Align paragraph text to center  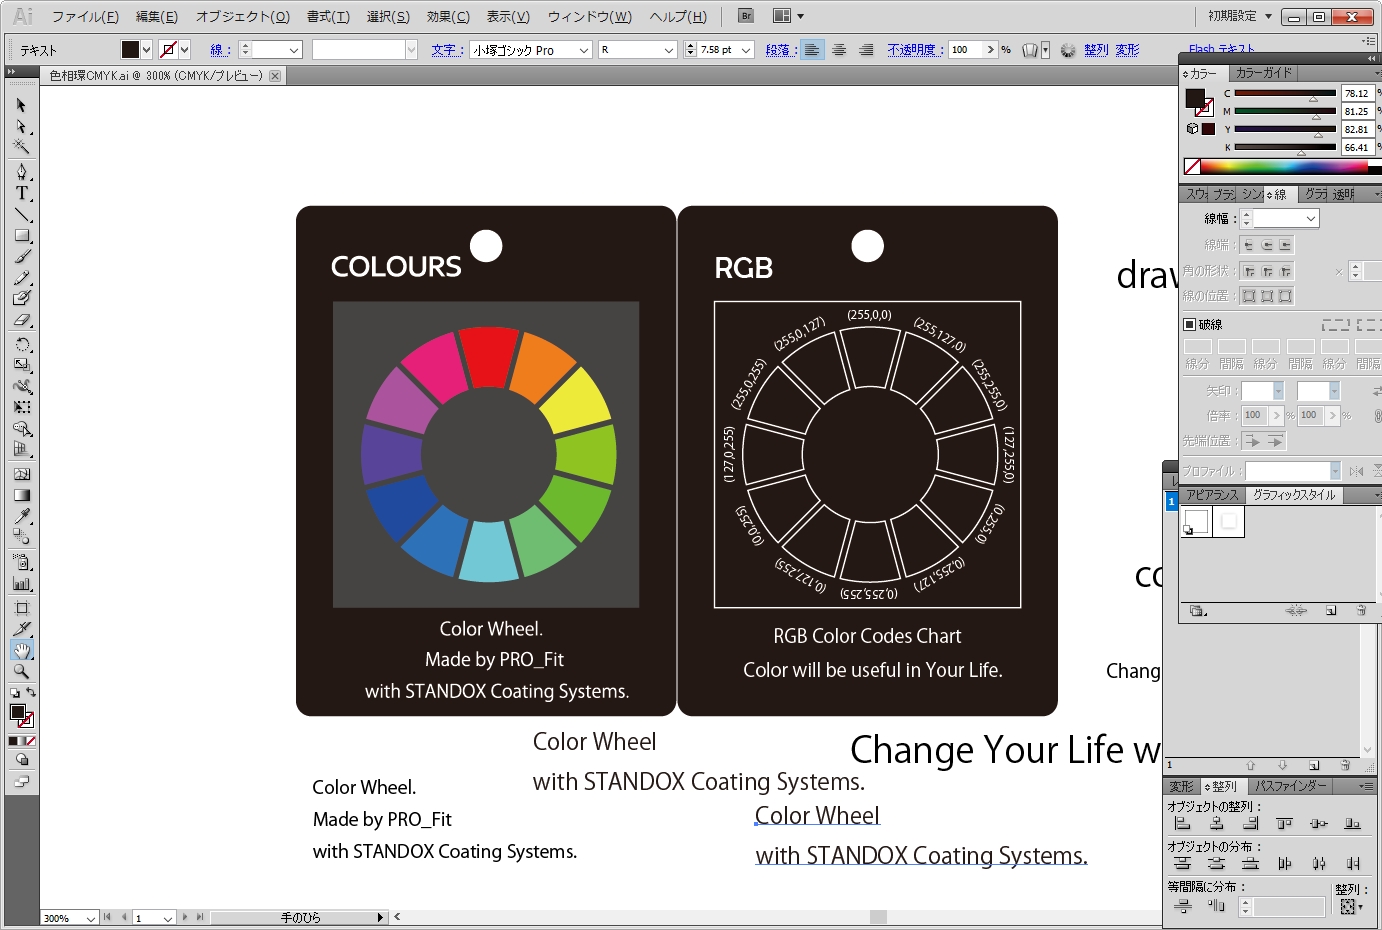coord(839,50)
